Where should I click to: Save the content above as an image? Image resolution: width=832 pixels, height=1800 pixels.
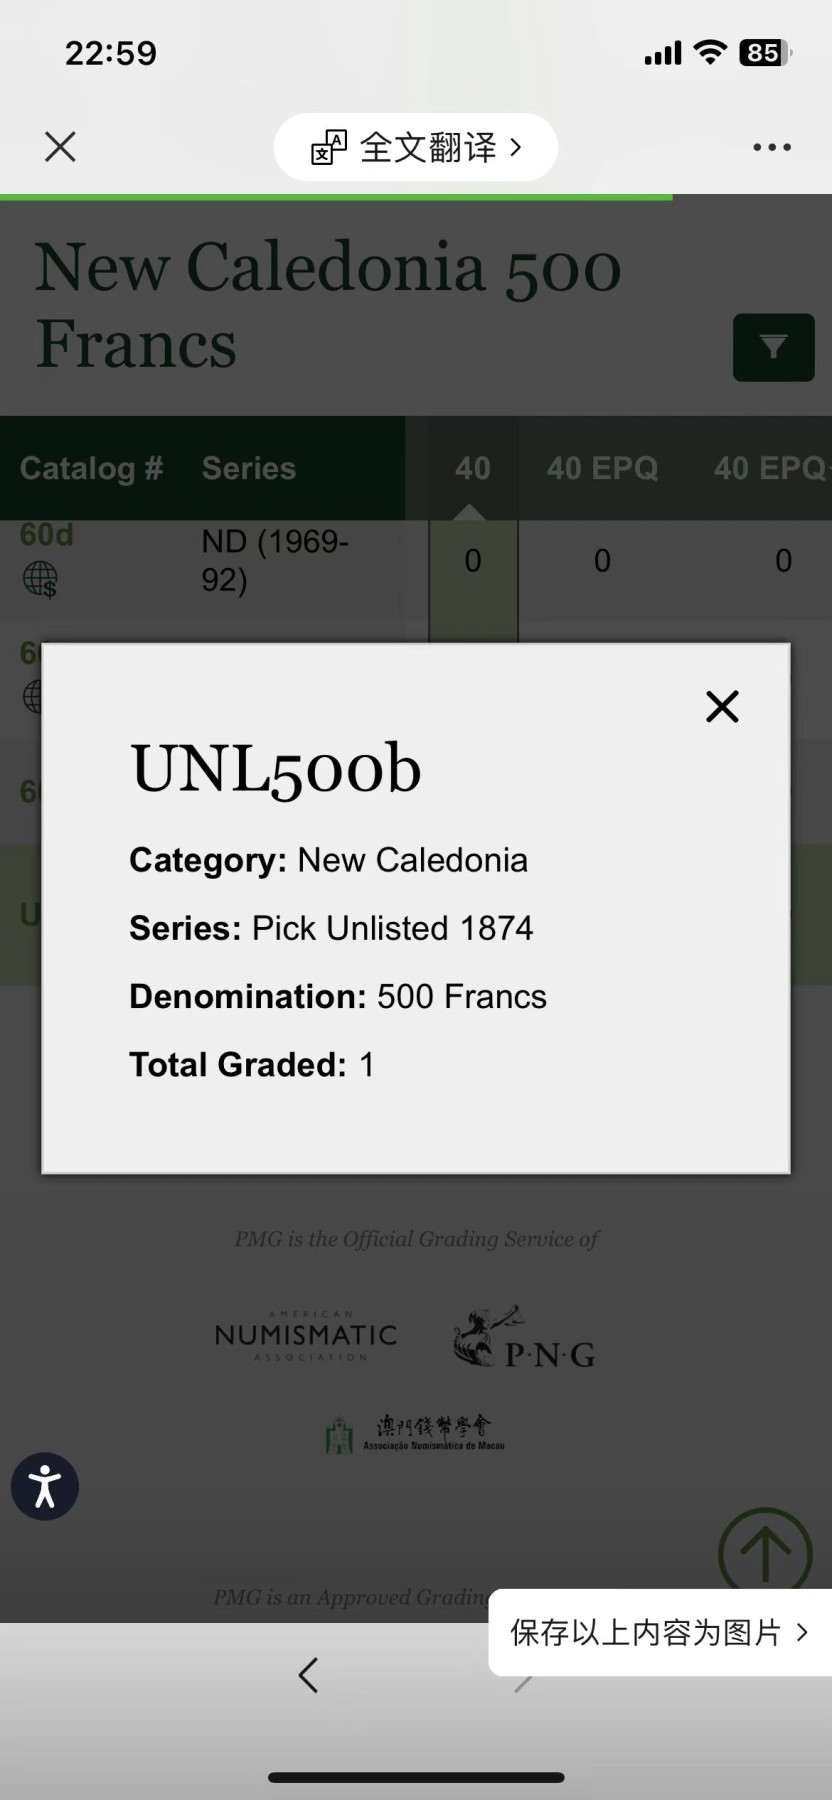pyautogui.click(x=659, y=1632)
